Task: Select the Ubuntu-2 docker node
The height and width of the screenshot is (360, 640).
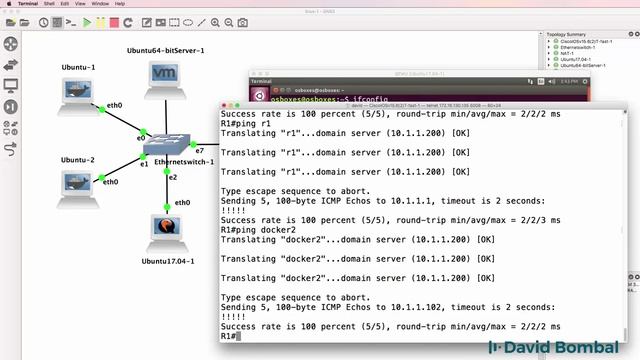Action: pos(78,189)
